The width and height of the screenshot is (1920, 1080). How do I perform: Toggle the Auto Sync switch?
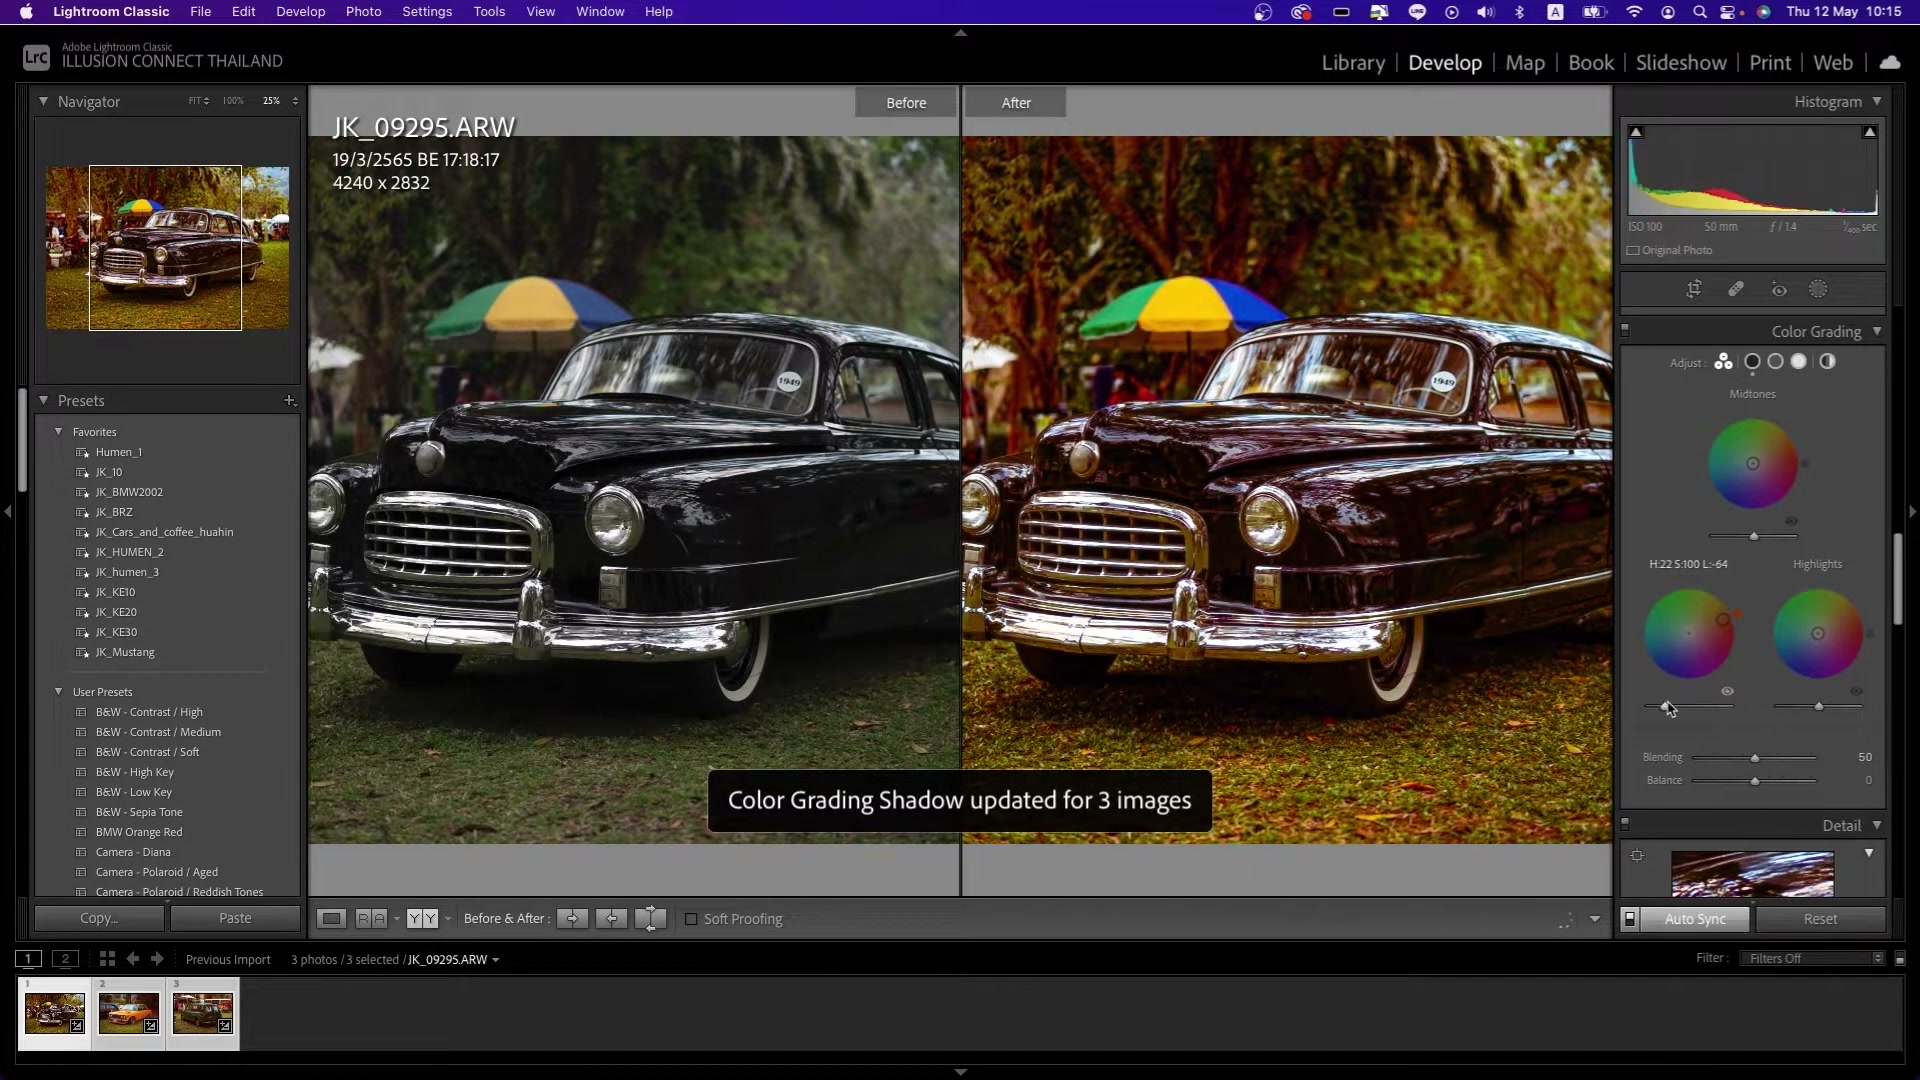pyautogui.click(x=1630, y=918)
